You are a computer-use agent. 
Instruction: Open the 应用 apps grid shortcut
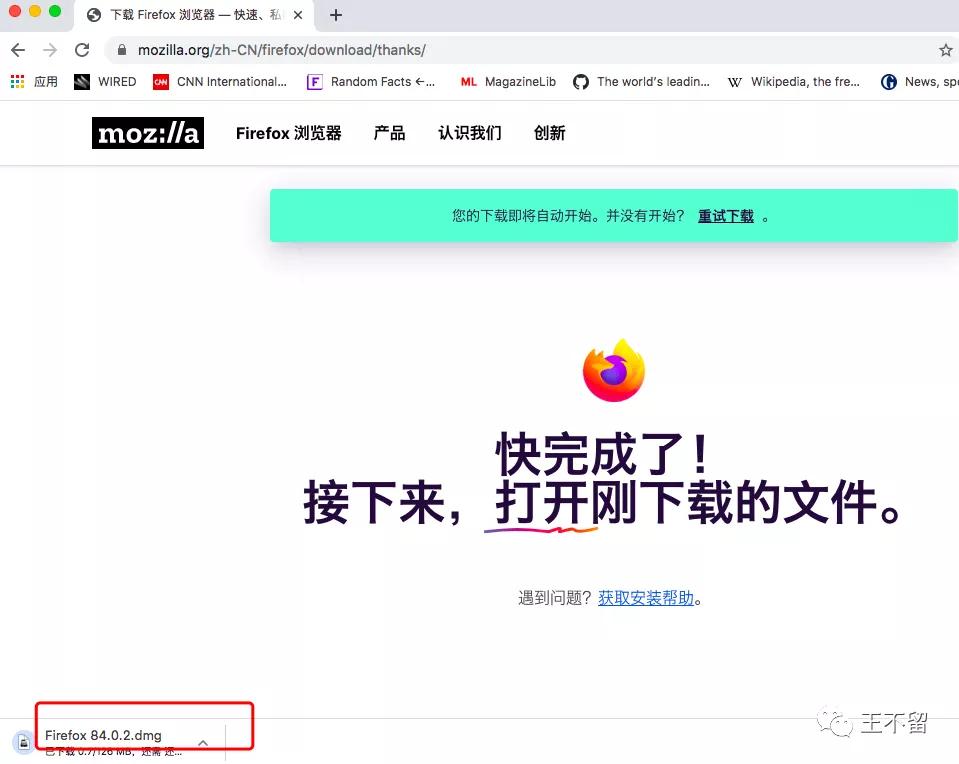coord(34,81)
